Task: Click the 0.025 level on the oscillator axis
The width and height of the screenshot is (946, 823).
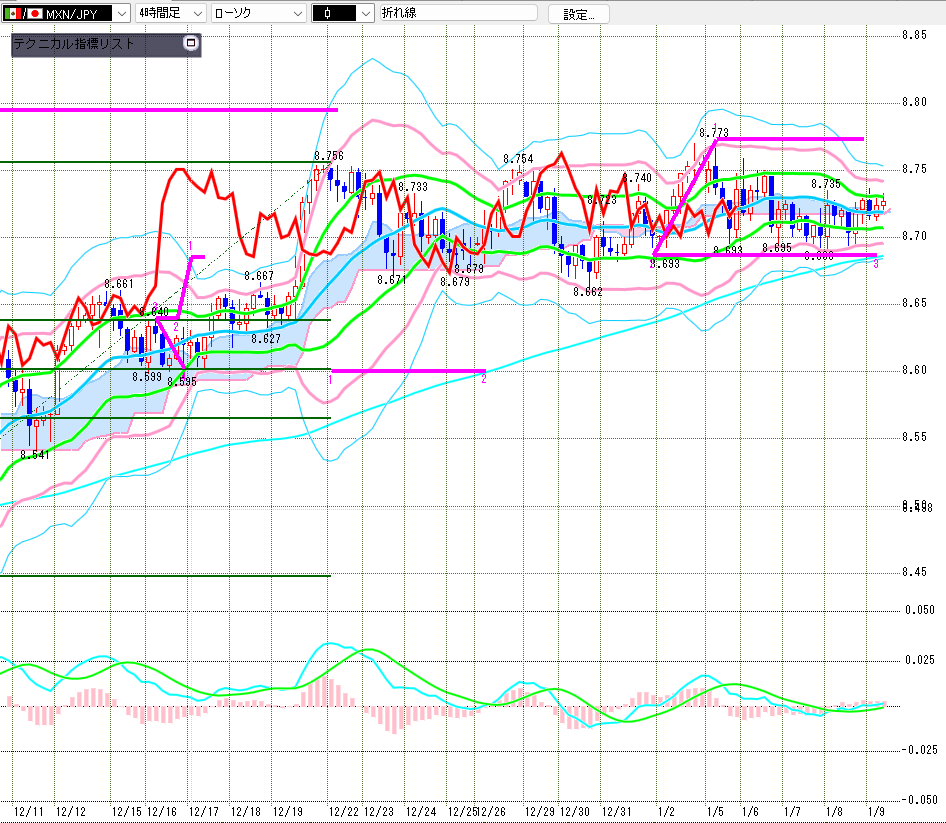Action: pos(920,660)
